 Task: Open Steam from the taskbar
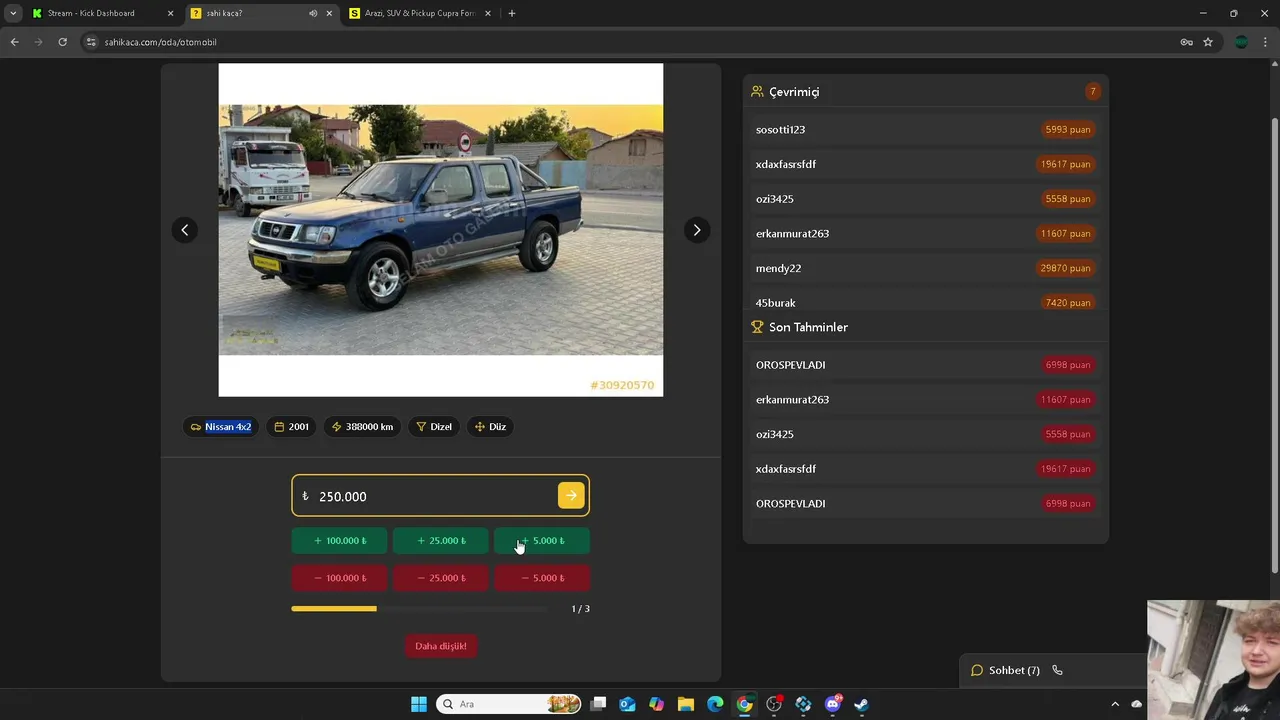click(861, 704)
